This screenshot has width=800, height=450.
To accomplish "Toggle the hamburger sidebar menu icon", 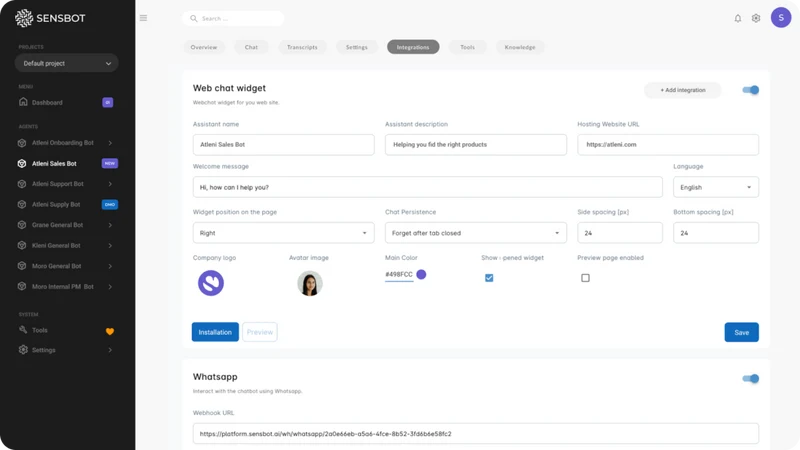I will pos(143,18).
